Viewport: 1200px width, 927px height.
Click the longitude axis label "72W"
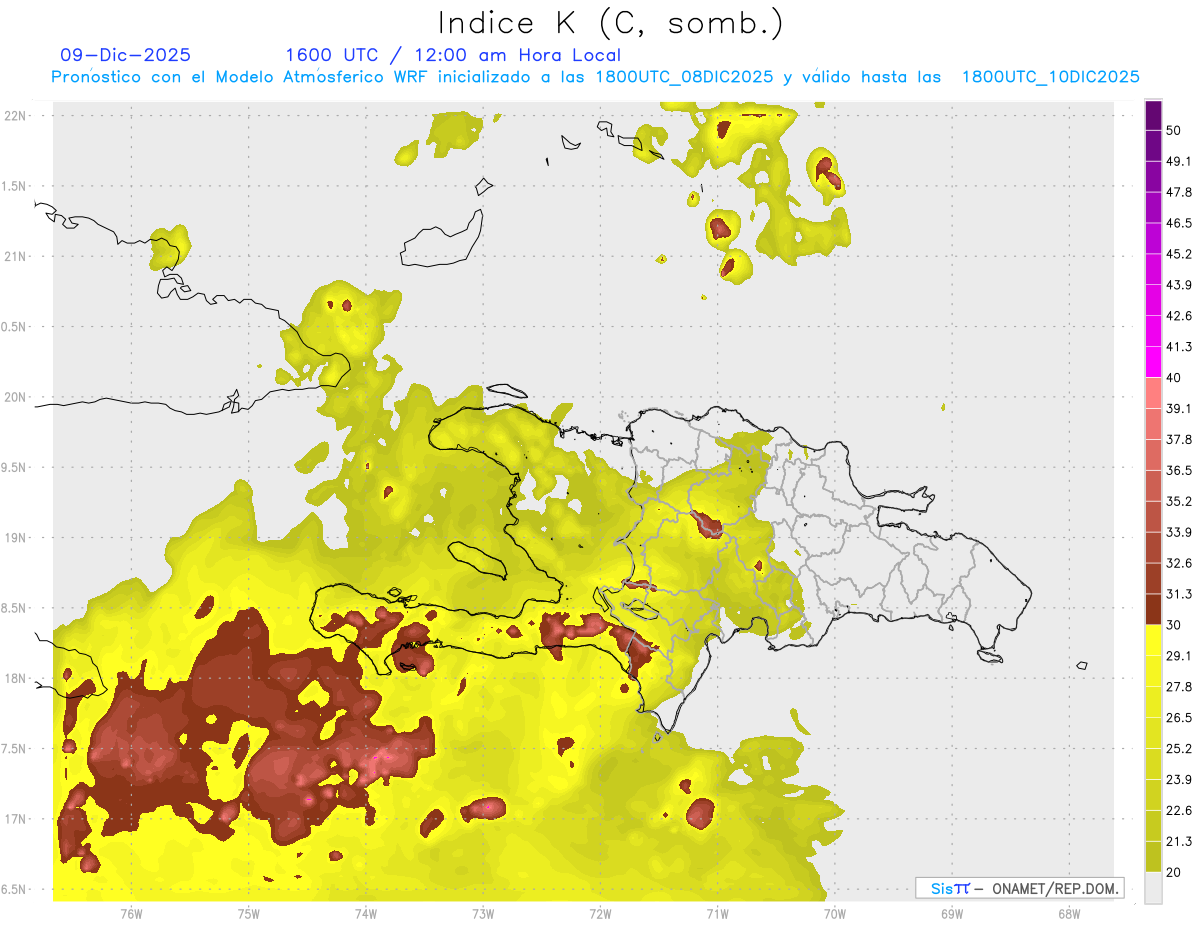click(600, 913)
